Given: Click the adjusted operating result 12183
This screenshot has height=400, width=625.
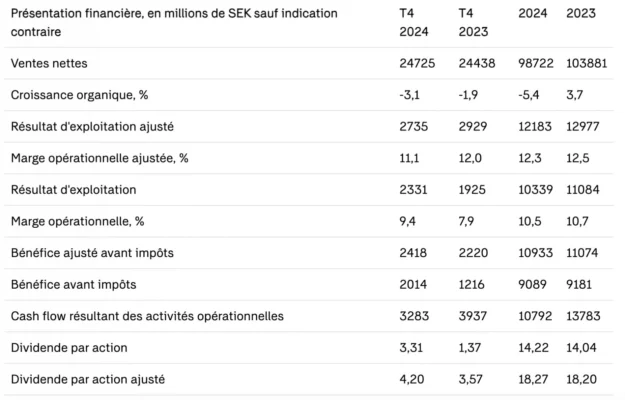Looking at the screenshot, I should 535,126.
